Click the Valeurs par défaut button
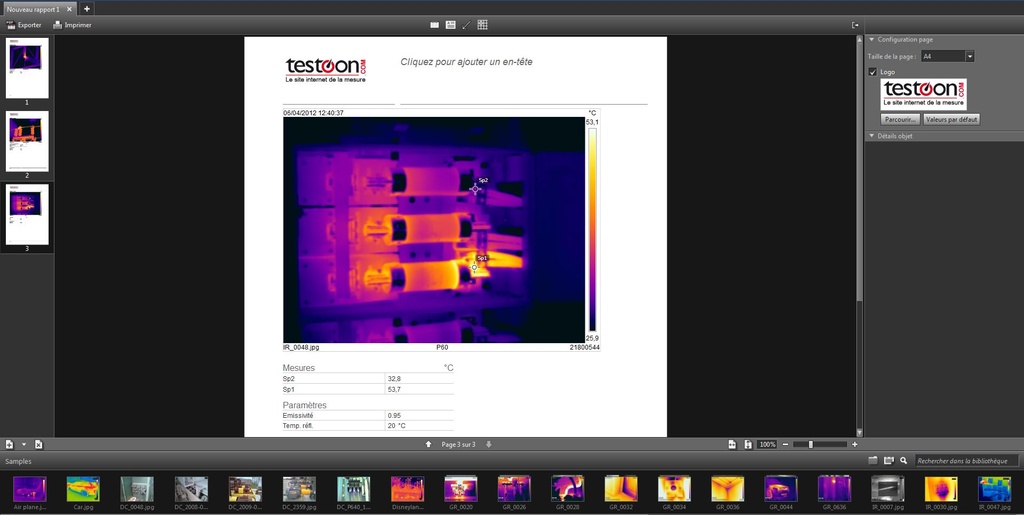 coord(952,119)
